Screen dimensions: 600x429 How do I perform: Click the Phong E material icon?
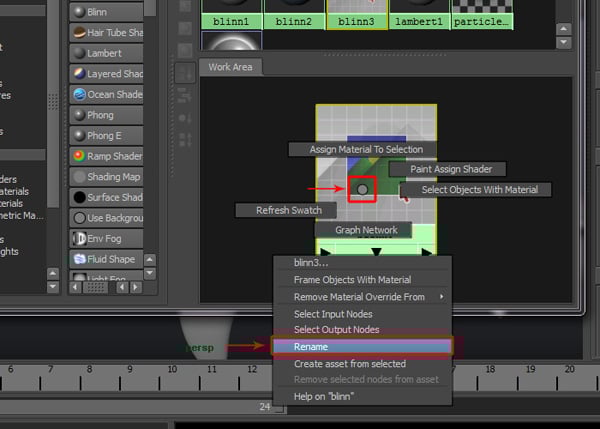[x=80, y=135]
